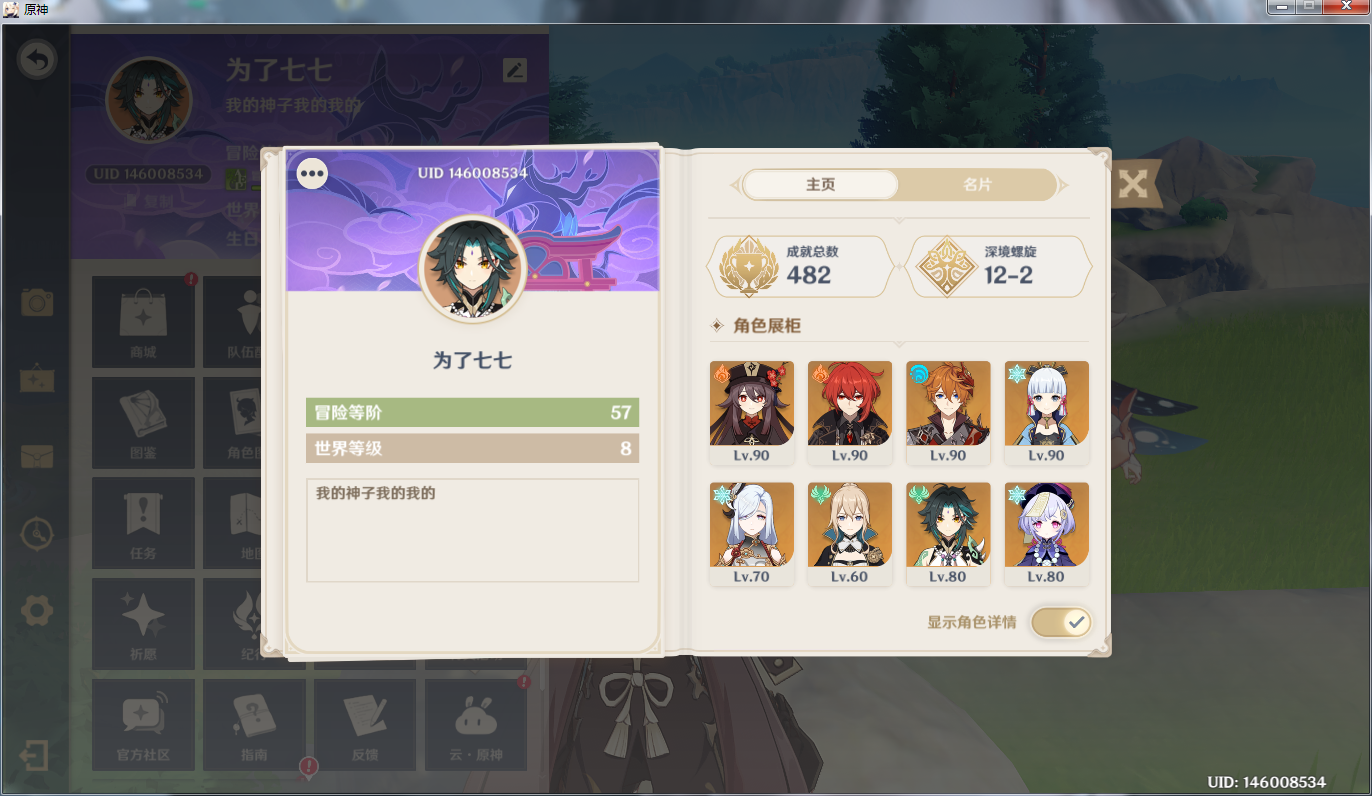Click the round Xiao profile avatar
The width and height of the screenshot is (1372, 796).
(473, 269)
